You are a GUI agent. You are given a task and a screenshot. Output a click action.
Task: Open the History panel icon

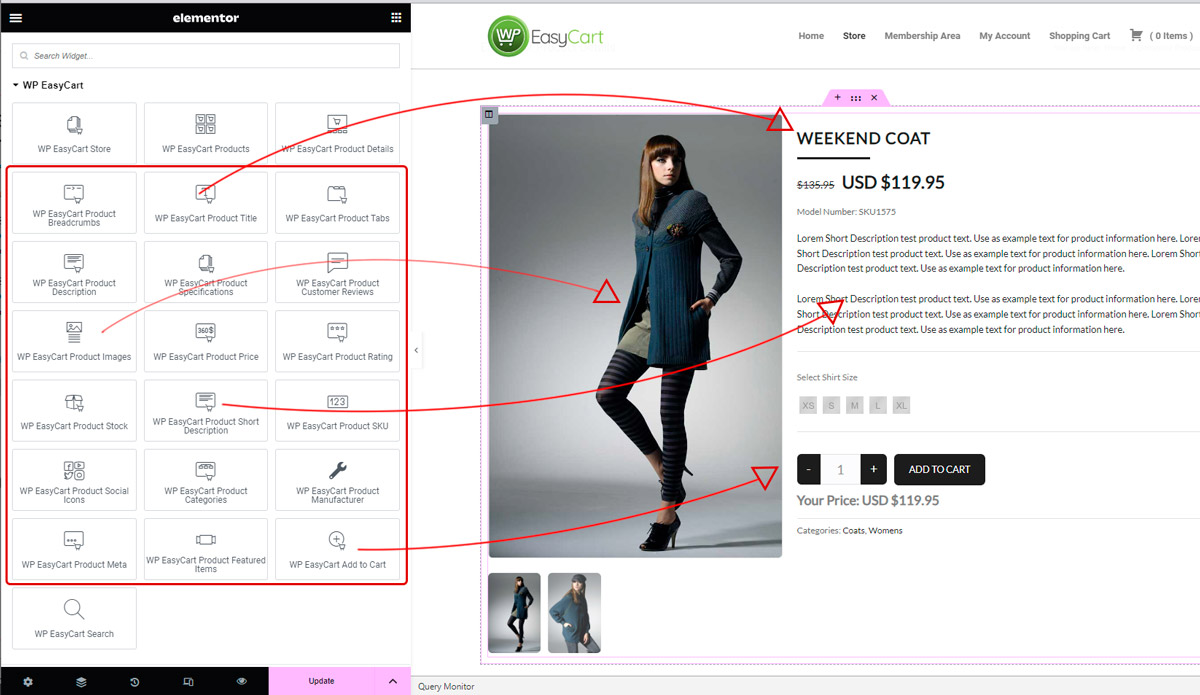click(x=135, y=682)
